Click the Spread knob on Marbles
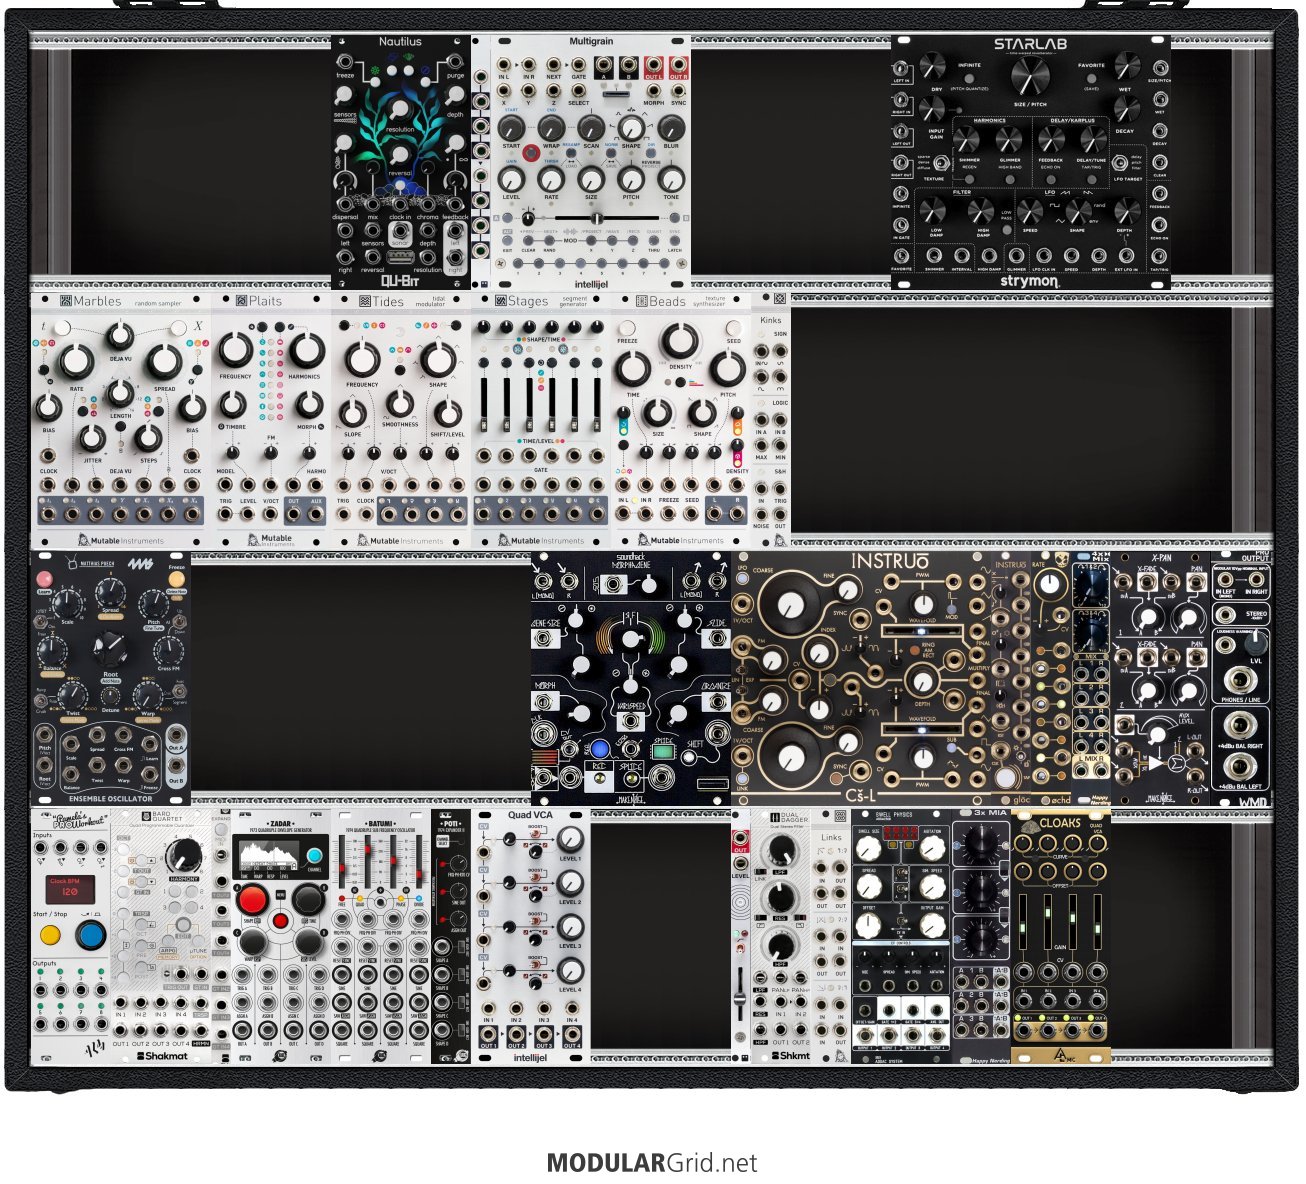The width and height of the screenshot is (1306, 1184). (164, 362)
